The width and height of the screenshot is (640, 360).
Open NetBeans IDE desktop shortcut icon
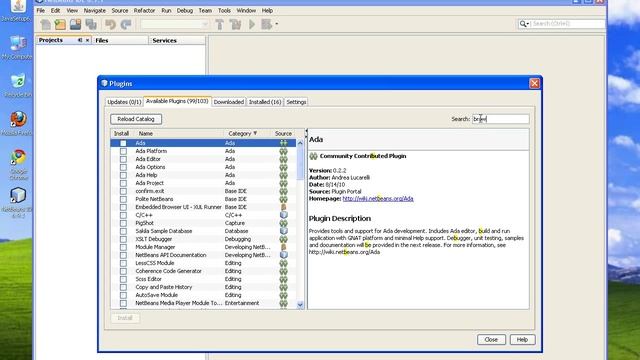click(18, 196)
